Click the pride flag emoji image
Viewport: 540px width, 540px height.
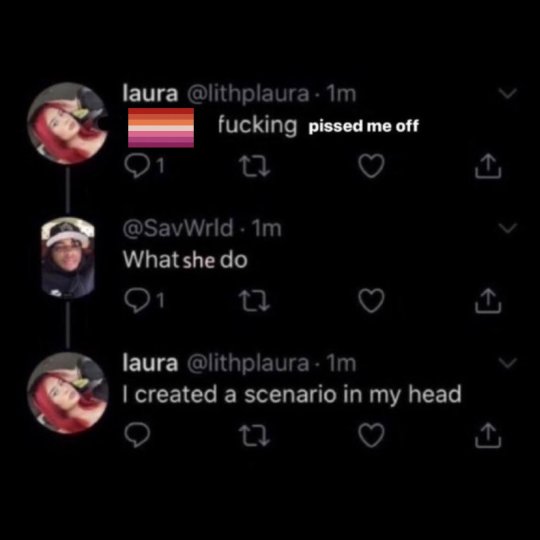pos(161,127)
